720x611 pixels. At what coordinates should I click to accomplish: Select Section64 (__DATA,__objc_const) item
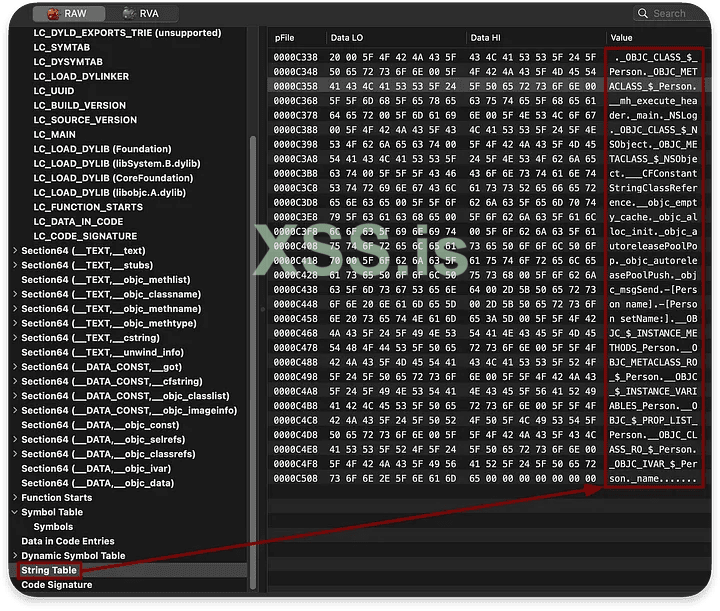click(x=100, y=425)
